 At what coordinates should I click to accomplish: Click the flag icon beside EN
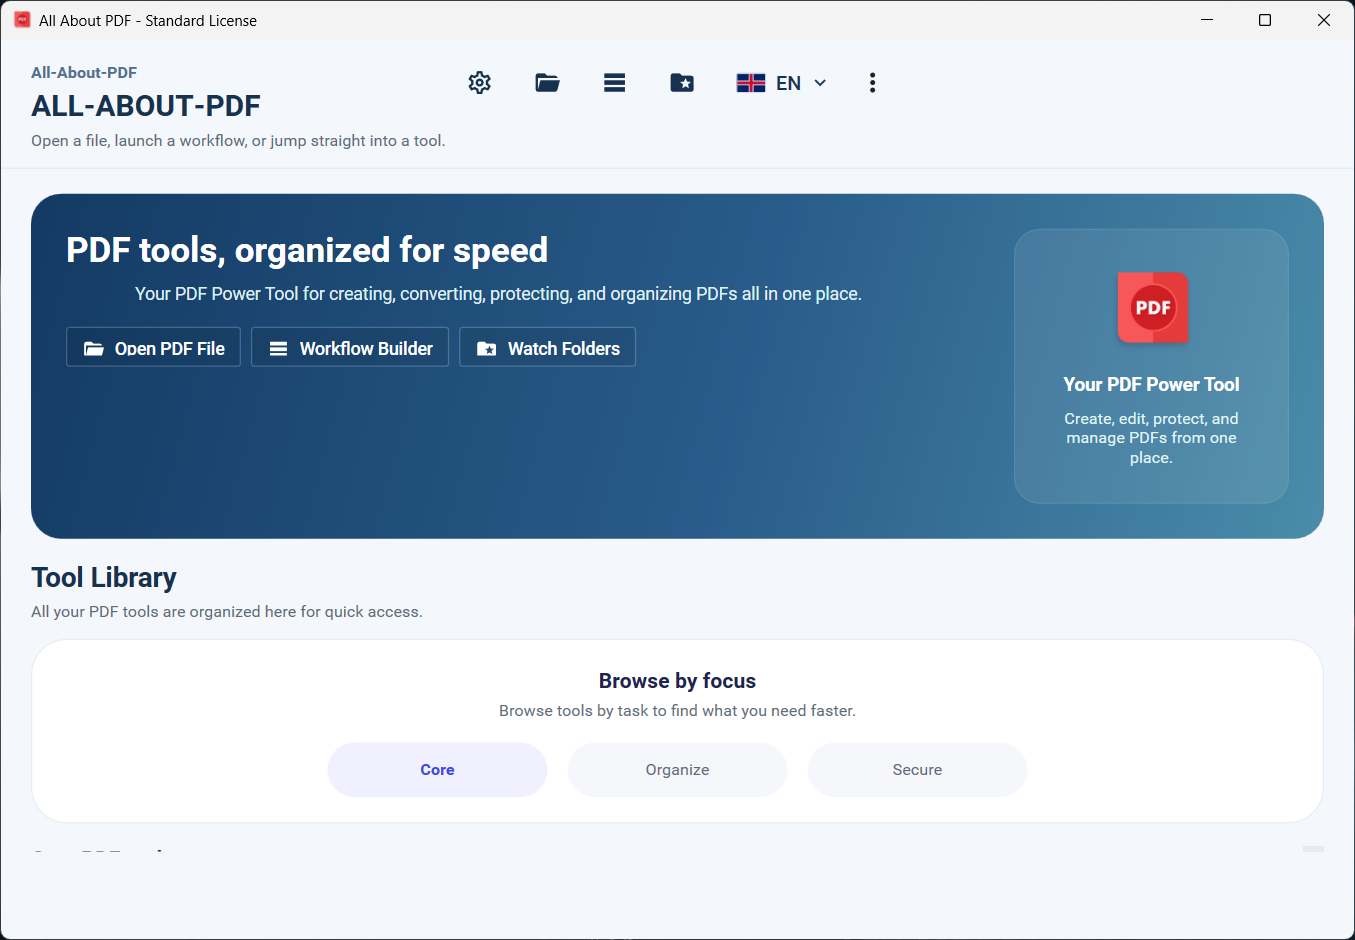tap(751, 83)
